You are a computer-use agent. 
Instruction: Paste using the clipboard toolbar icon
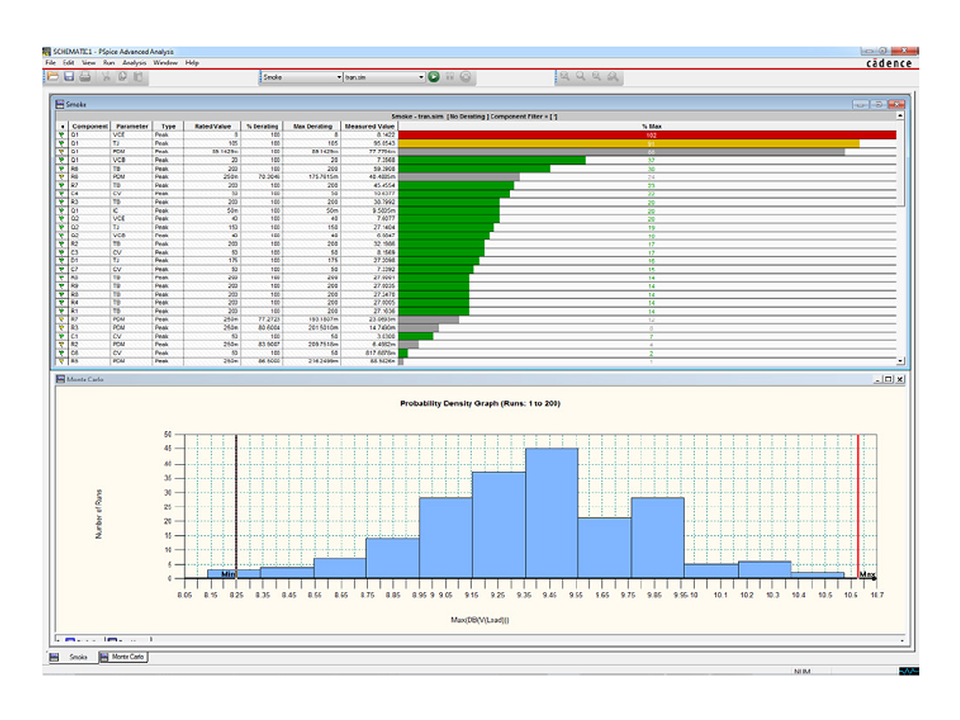138,77
